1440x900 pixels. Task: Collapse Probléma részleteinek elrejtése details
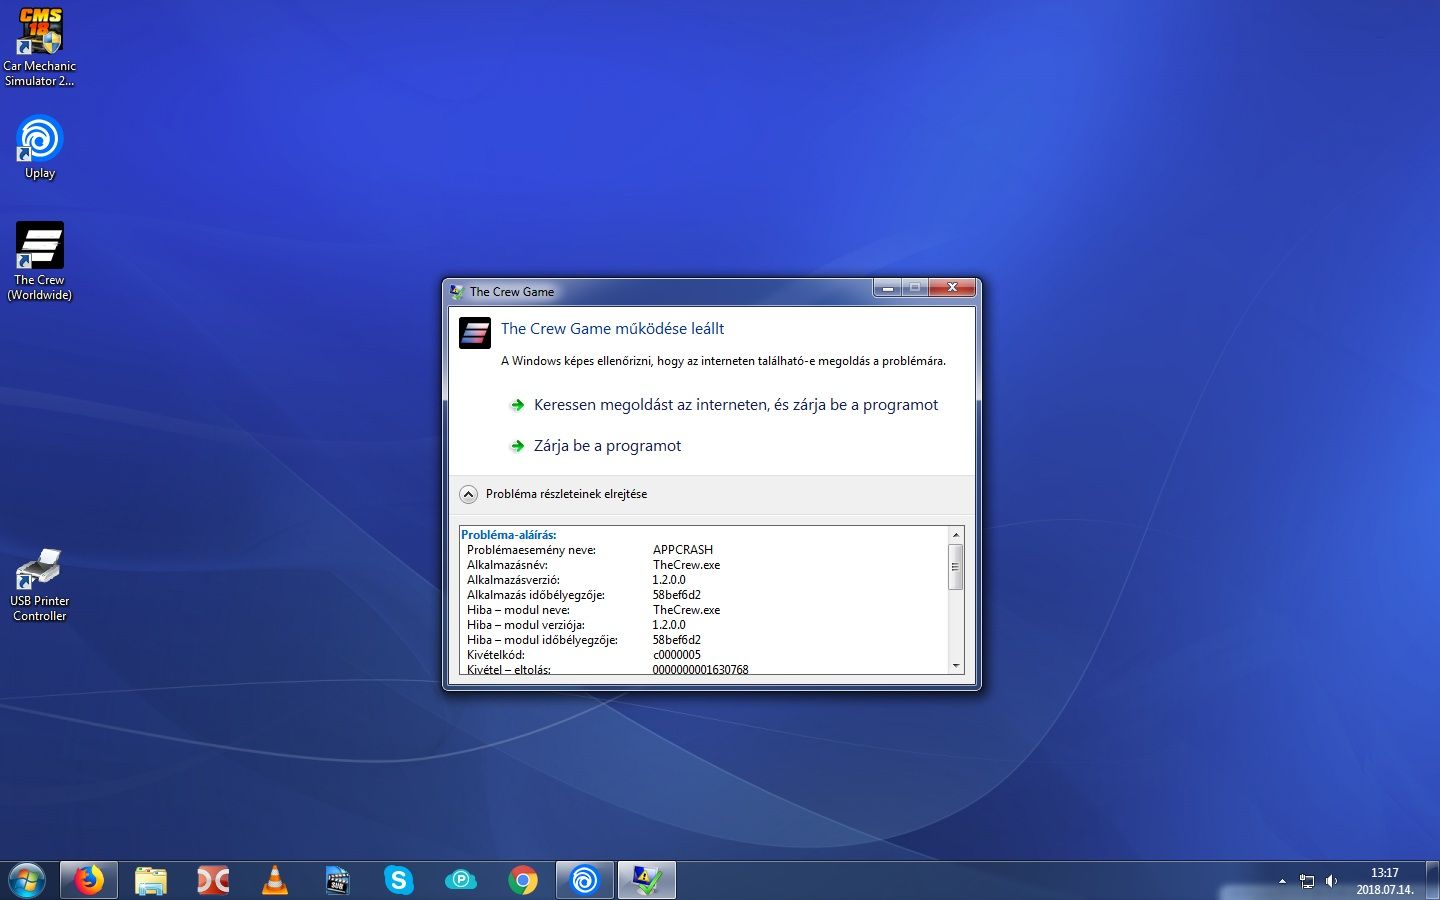tap(553, 494)
